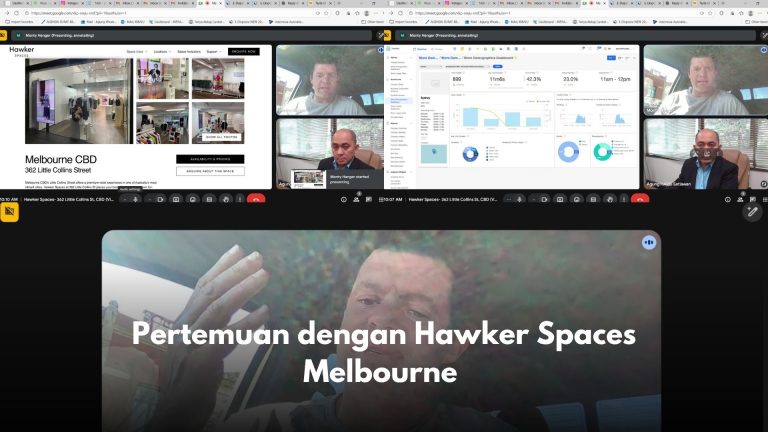Bookmark page with star icon, left browser
The image size is (768, 432).
tap(326, 13)
